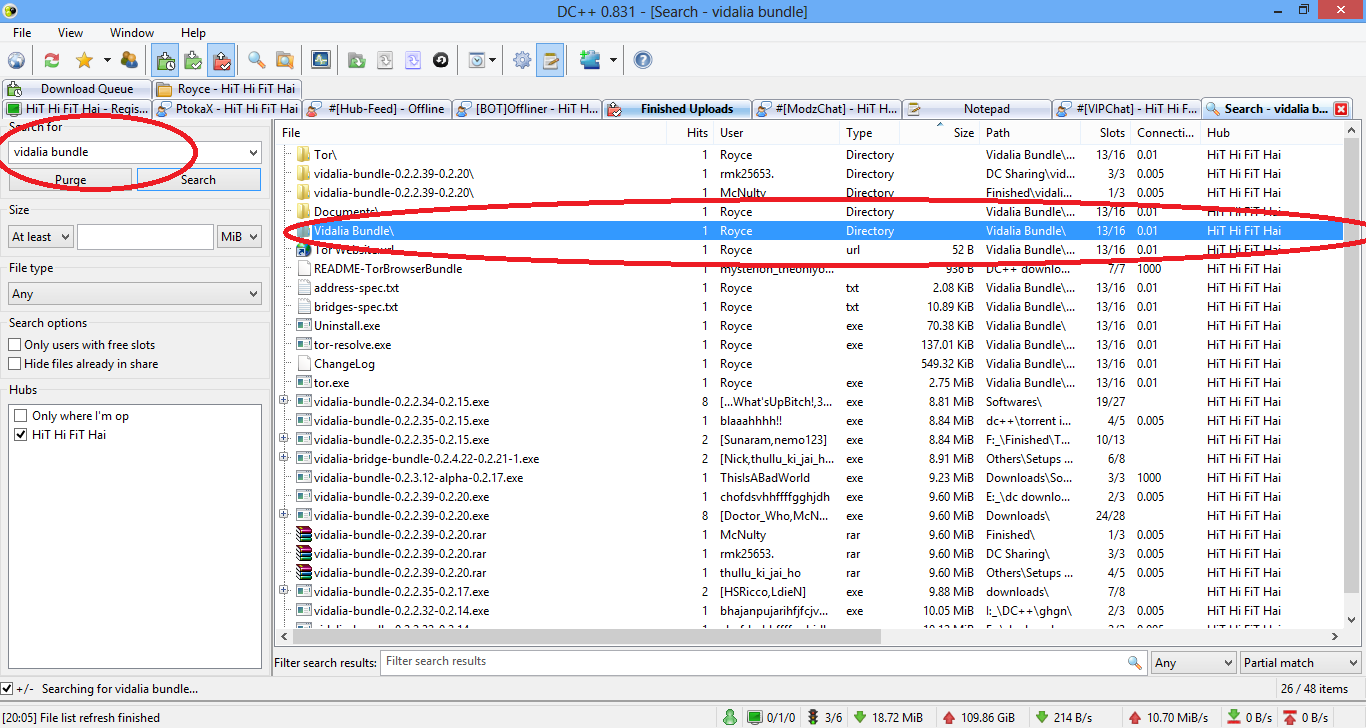This screenshot has width=1366, height=728.
Task: Toggle the Notepad toolbar icon
Action: coord(550,60)
